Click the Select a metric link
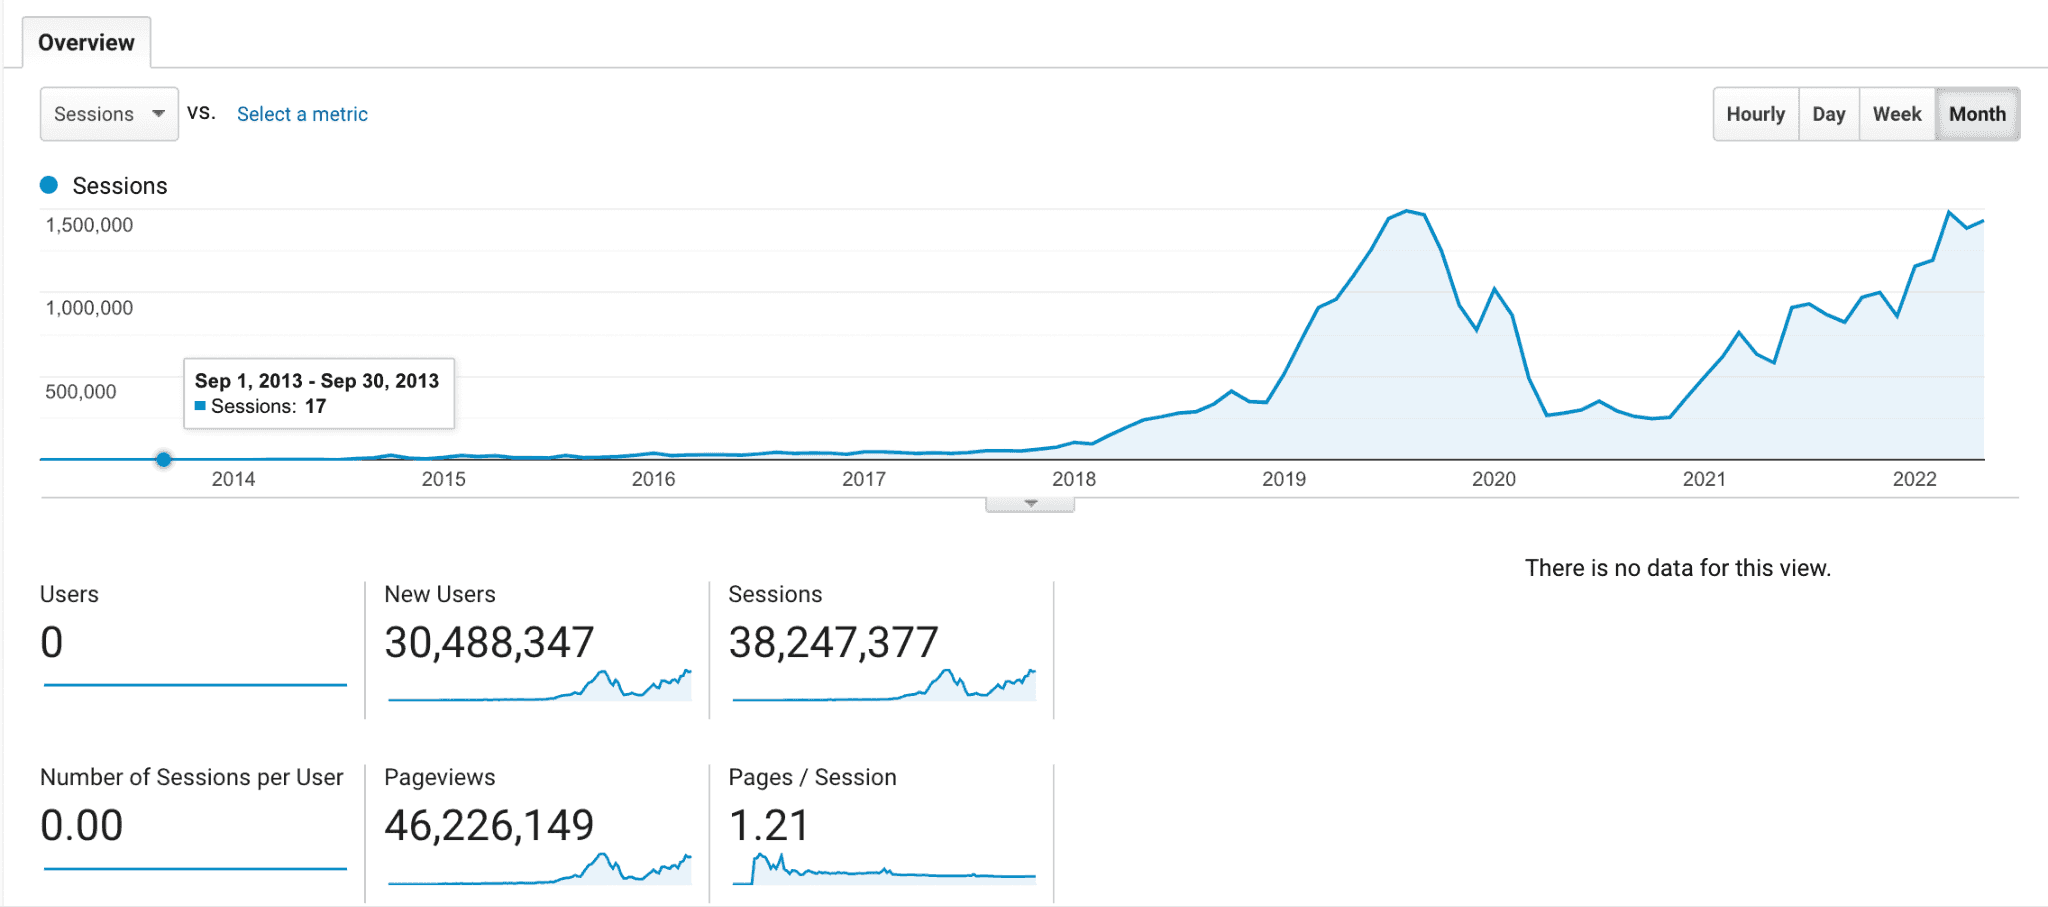 (x=301, y=113)
